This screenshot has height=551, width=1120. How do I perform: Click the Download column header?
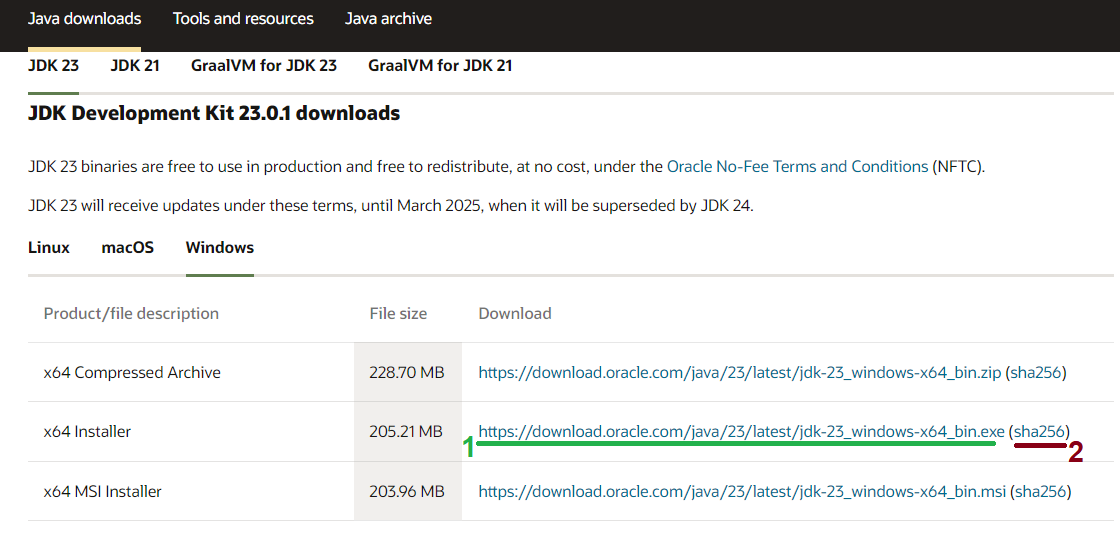(x=514, y=314)
